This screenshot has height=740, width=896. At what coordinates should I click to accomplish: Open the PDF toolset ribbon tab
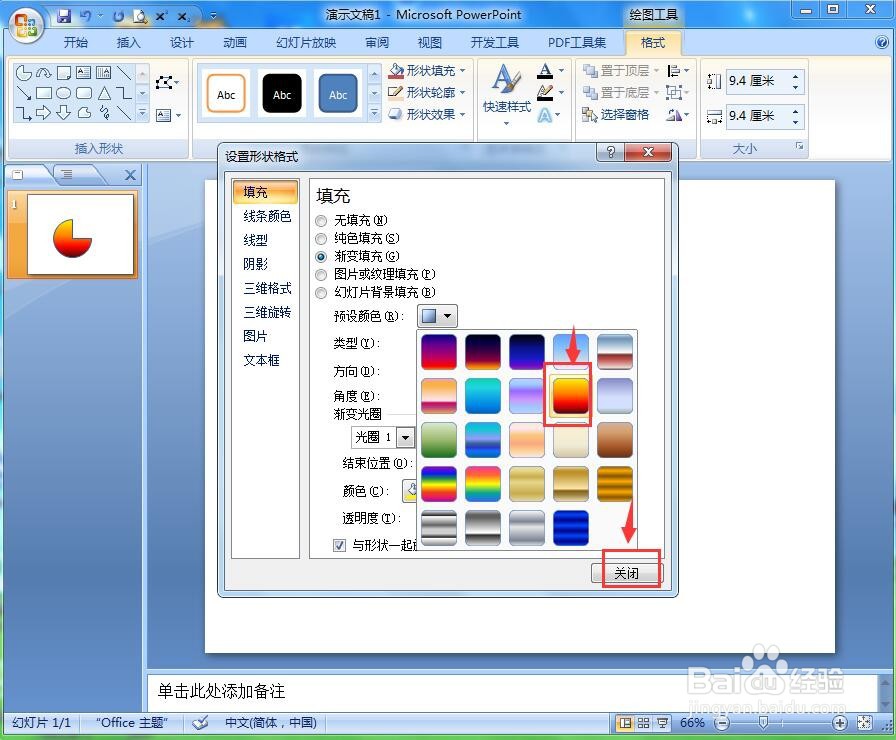tap(577, 42)
